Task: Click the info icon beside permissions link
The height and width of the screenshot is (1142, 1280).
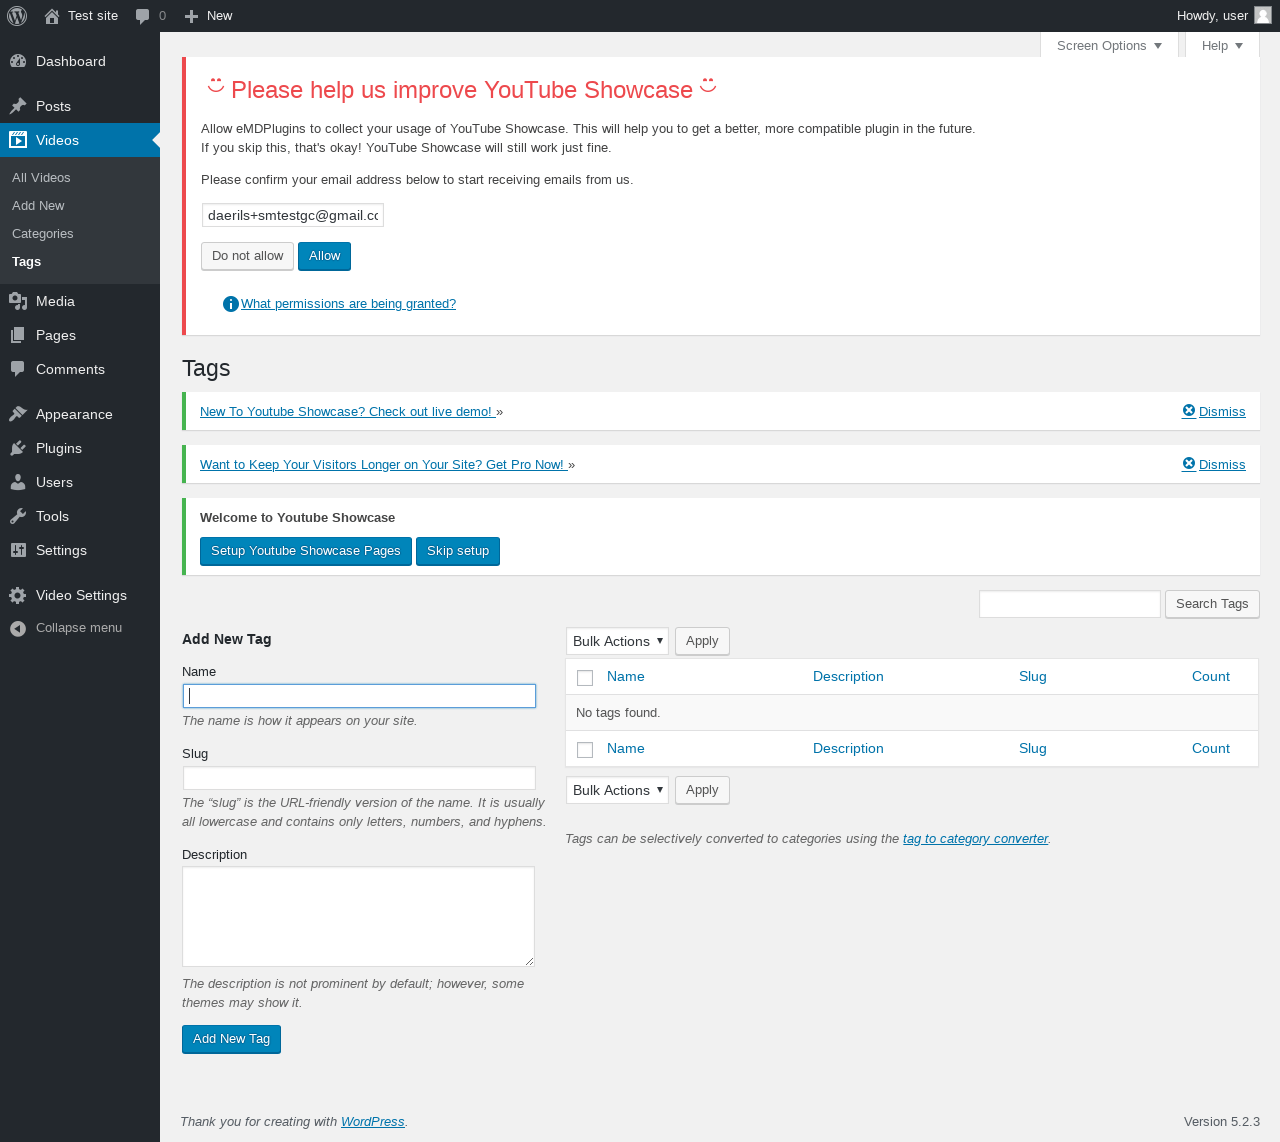Action: [x=231, y=304]
